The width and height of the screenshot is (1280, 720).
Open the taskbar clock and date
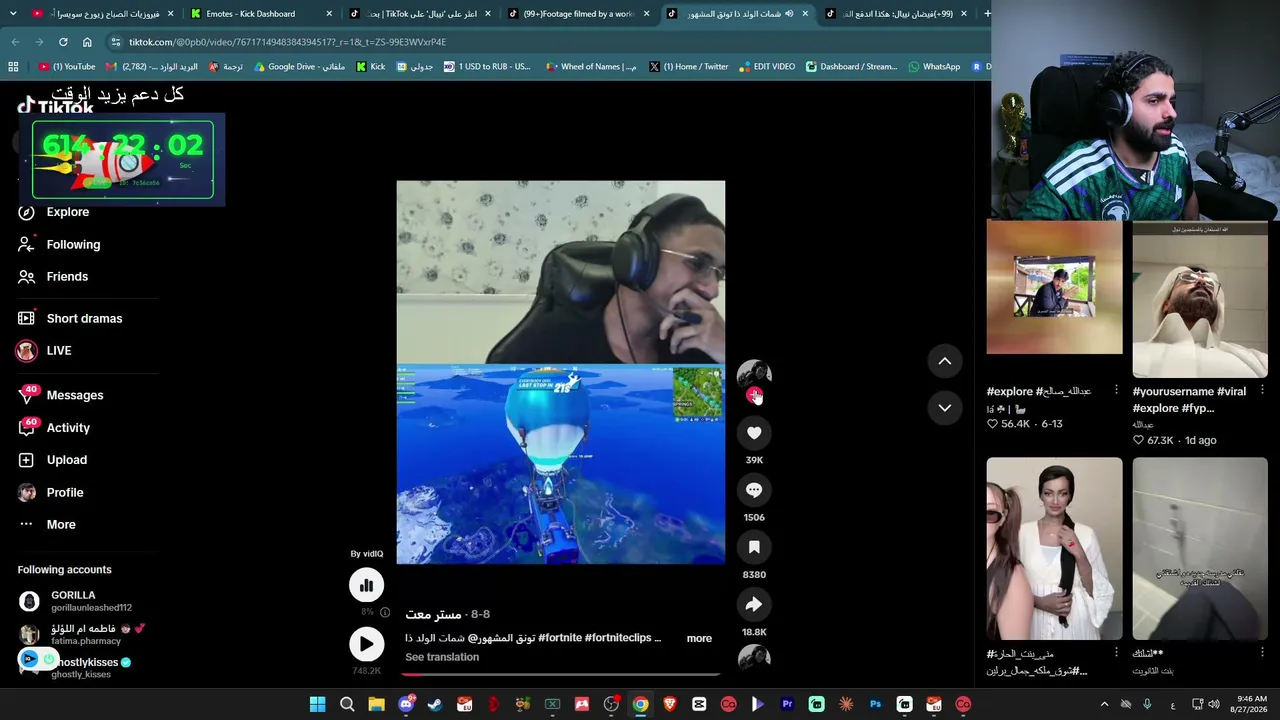coord(1251,704)
